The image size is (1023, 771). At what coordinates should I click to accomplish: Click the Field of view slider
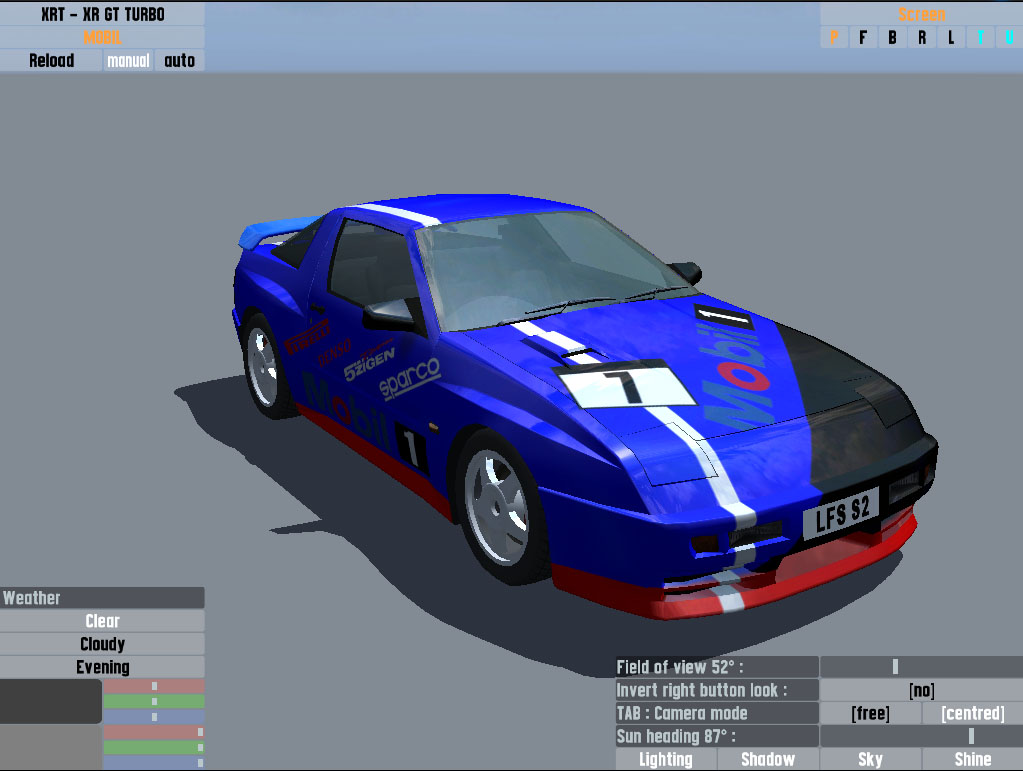921,667
